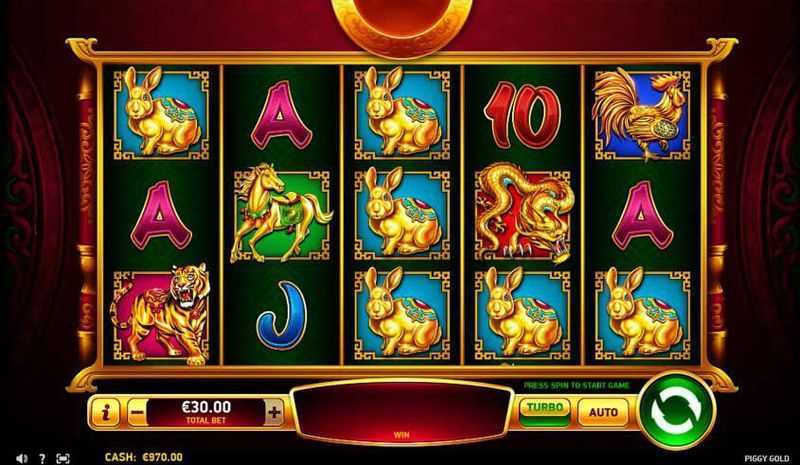Click the green spin button
800x465 pixels.
click(x=677, y=410)
